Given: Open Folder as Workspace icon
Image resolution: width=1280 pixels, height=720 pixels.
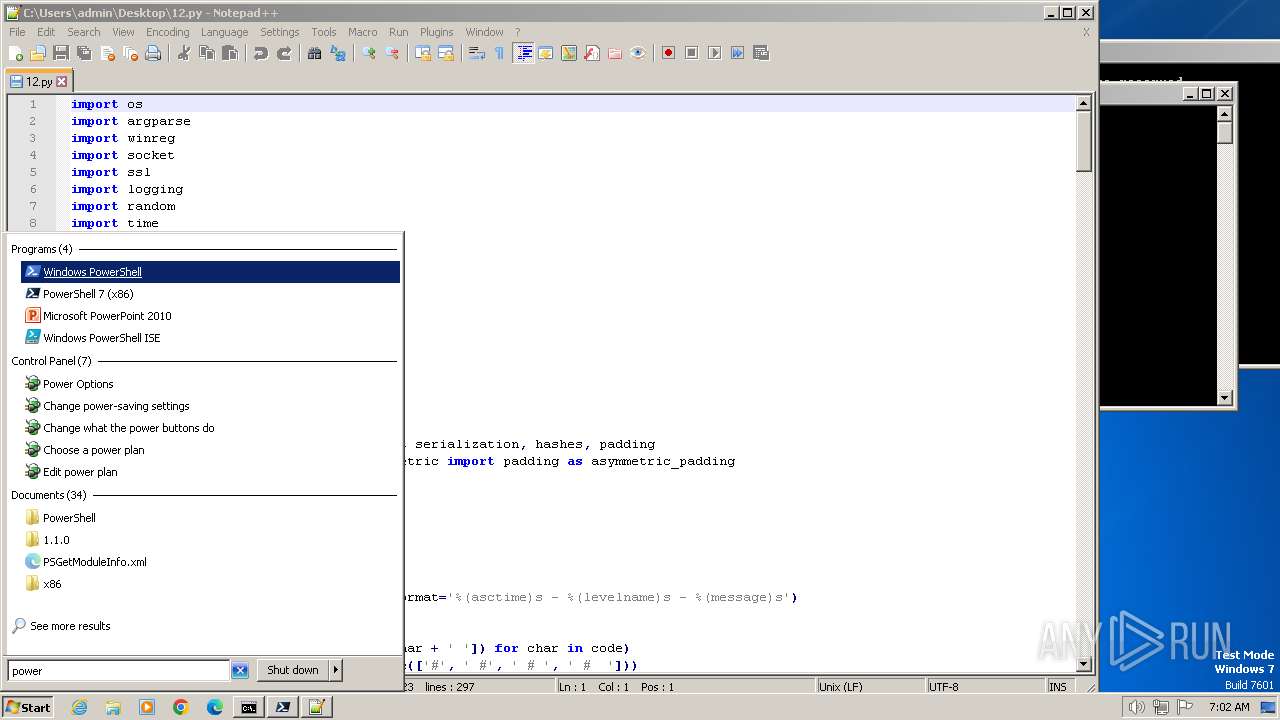Looking at the screenshot, I should tap(615, 53).
